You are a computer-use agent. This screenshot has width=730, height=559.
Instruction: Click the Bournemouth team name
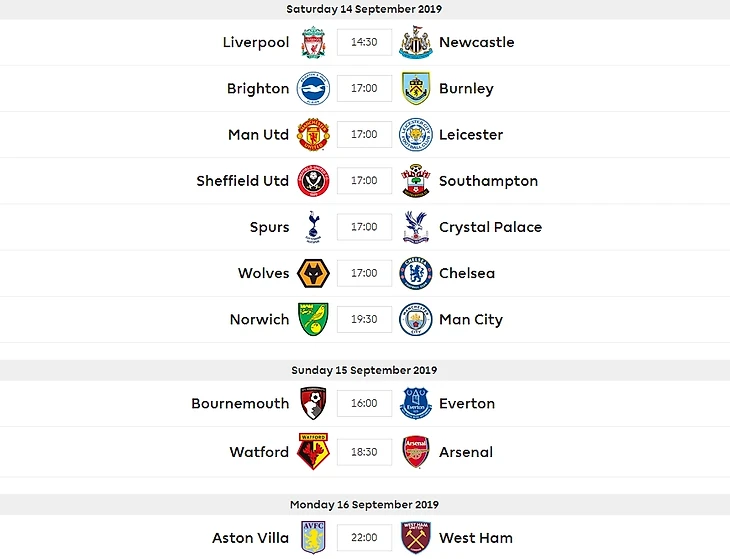coord(240,404)
